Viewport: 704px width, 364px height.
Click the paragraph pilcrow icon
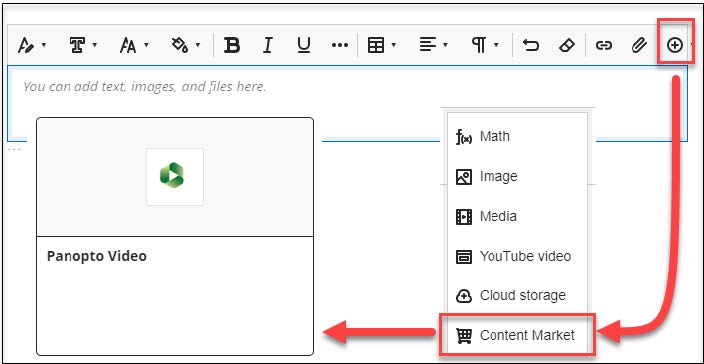tap(479, 45)
